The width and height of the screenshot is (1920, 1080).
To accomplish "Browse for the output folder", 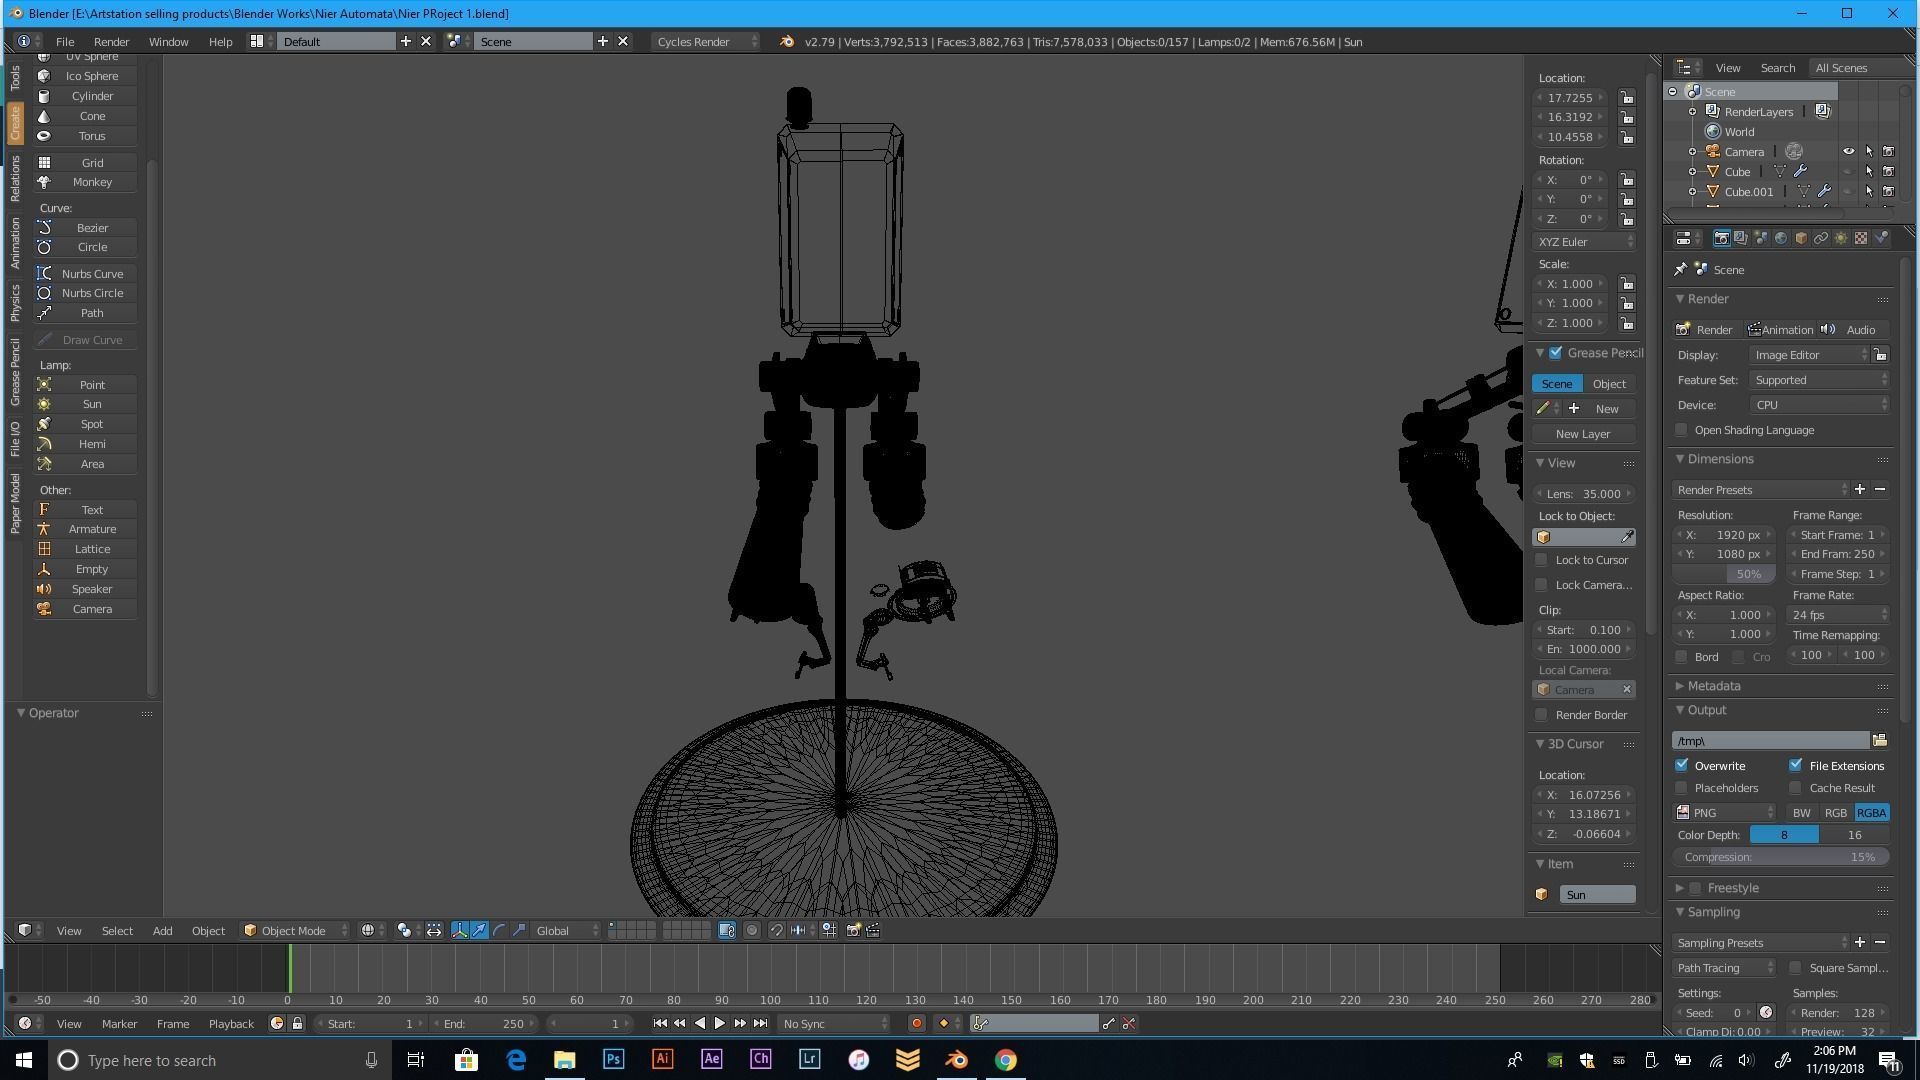I will pos(1879,740).
